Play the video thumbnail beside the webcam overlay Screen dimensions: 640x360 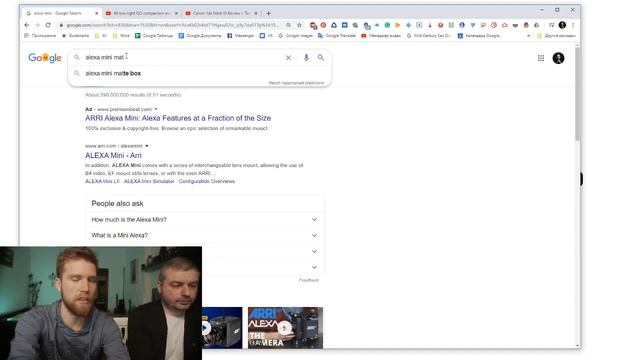pyautogui.click(x=222, y=328)
